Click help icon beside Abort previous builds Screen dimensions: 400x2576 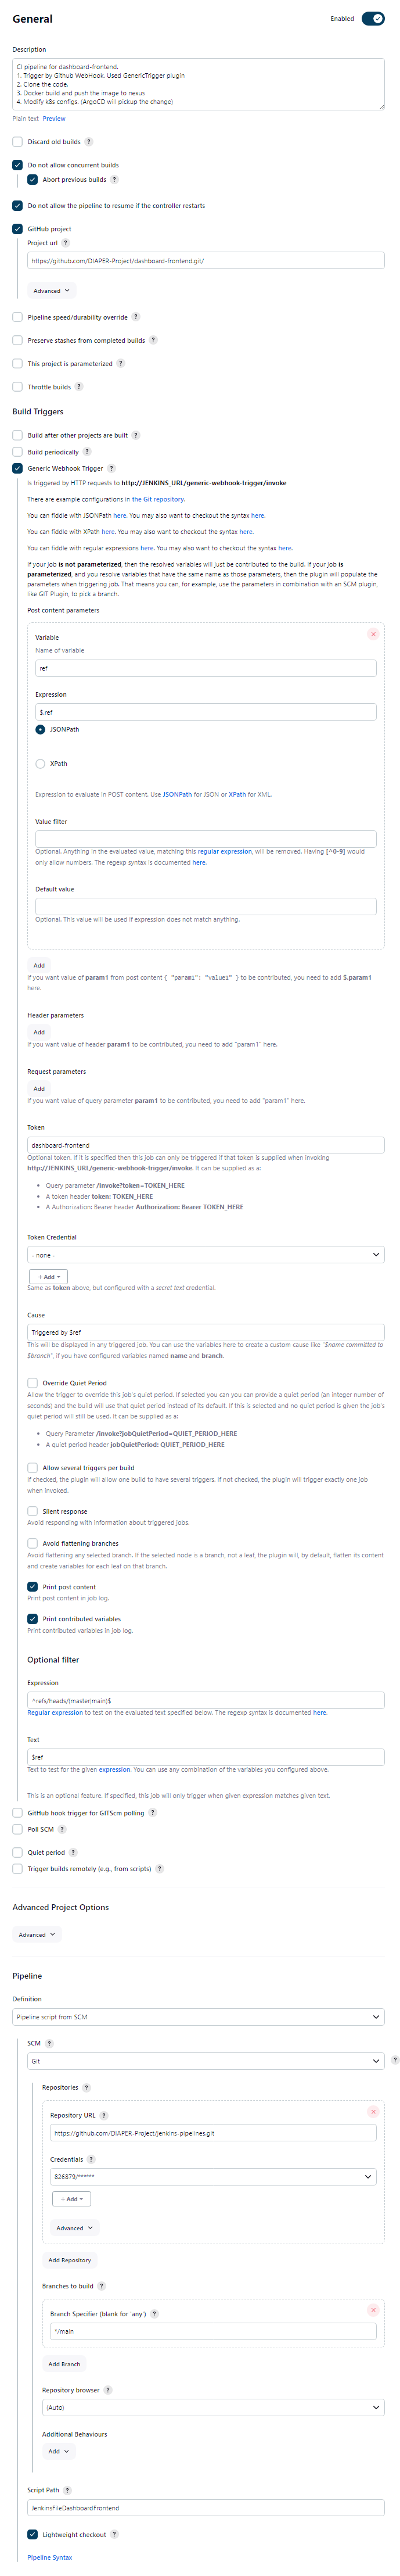[114, 180]
